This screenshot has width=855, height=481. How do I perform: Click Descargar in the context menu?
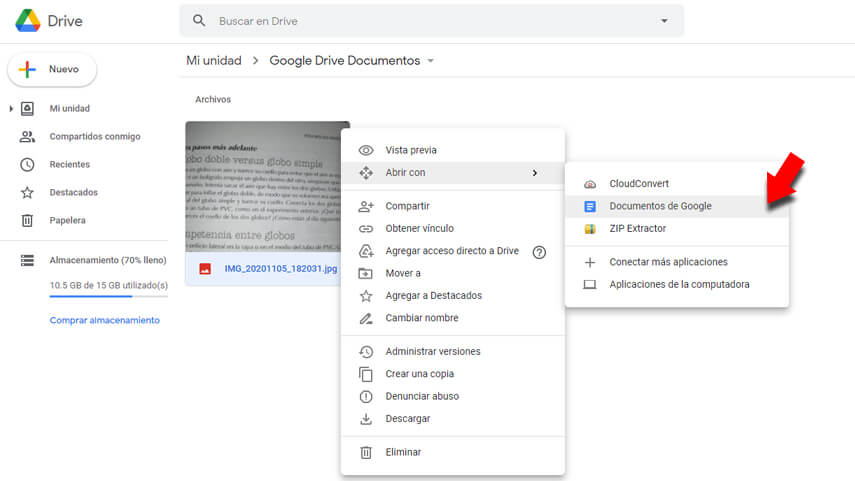pyautogui.click(x=407, y=419)
